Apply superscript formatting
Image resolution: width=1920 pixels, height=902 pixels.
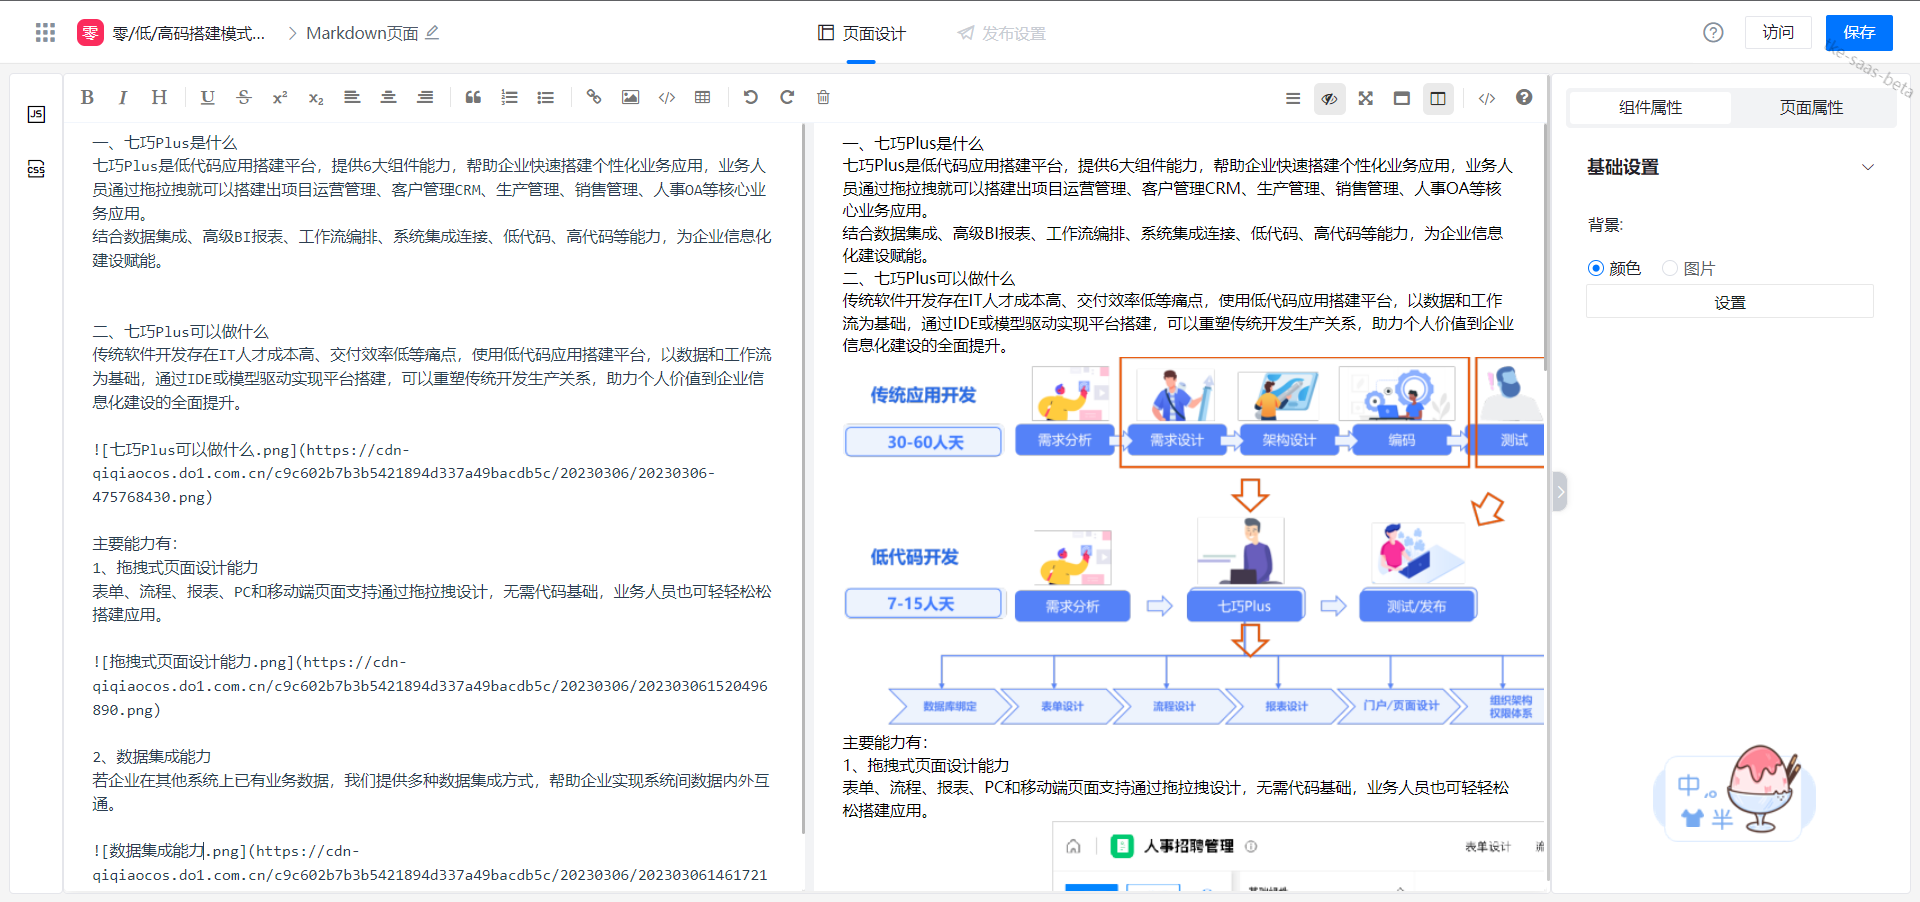[x=280, y=97]
